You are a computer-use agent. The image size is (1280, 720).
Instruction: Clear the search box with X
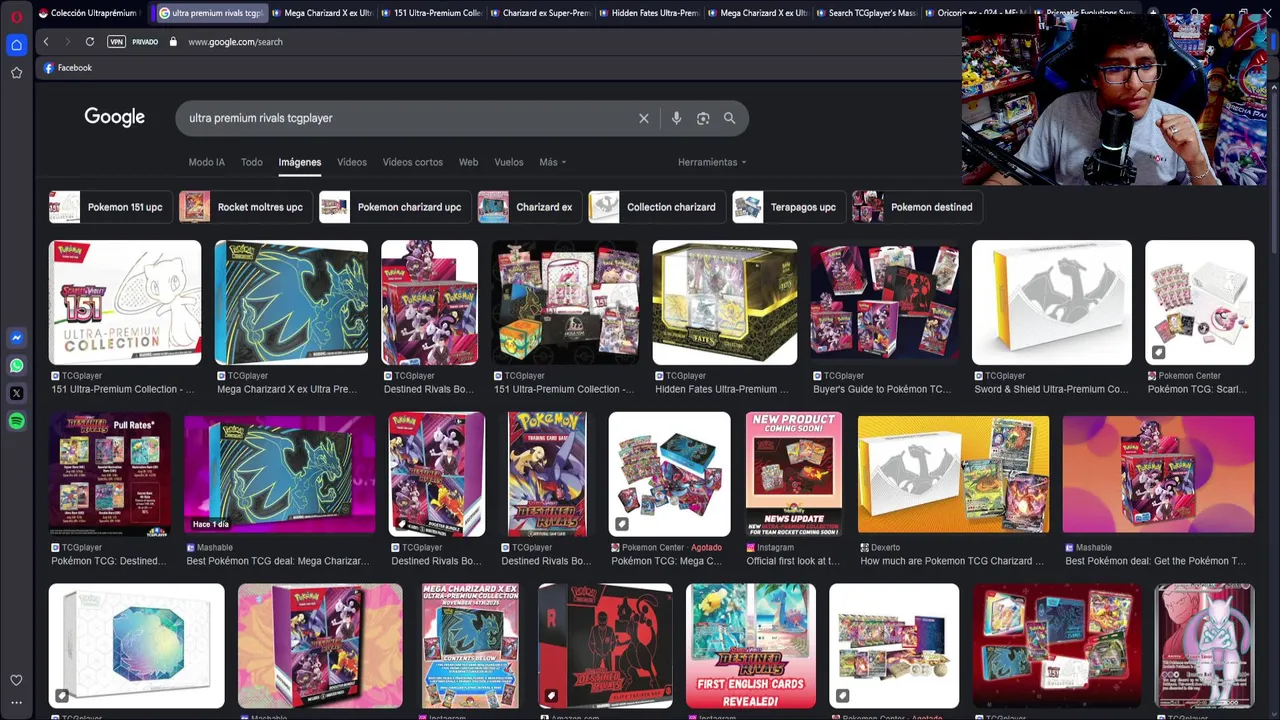[644, 118]
